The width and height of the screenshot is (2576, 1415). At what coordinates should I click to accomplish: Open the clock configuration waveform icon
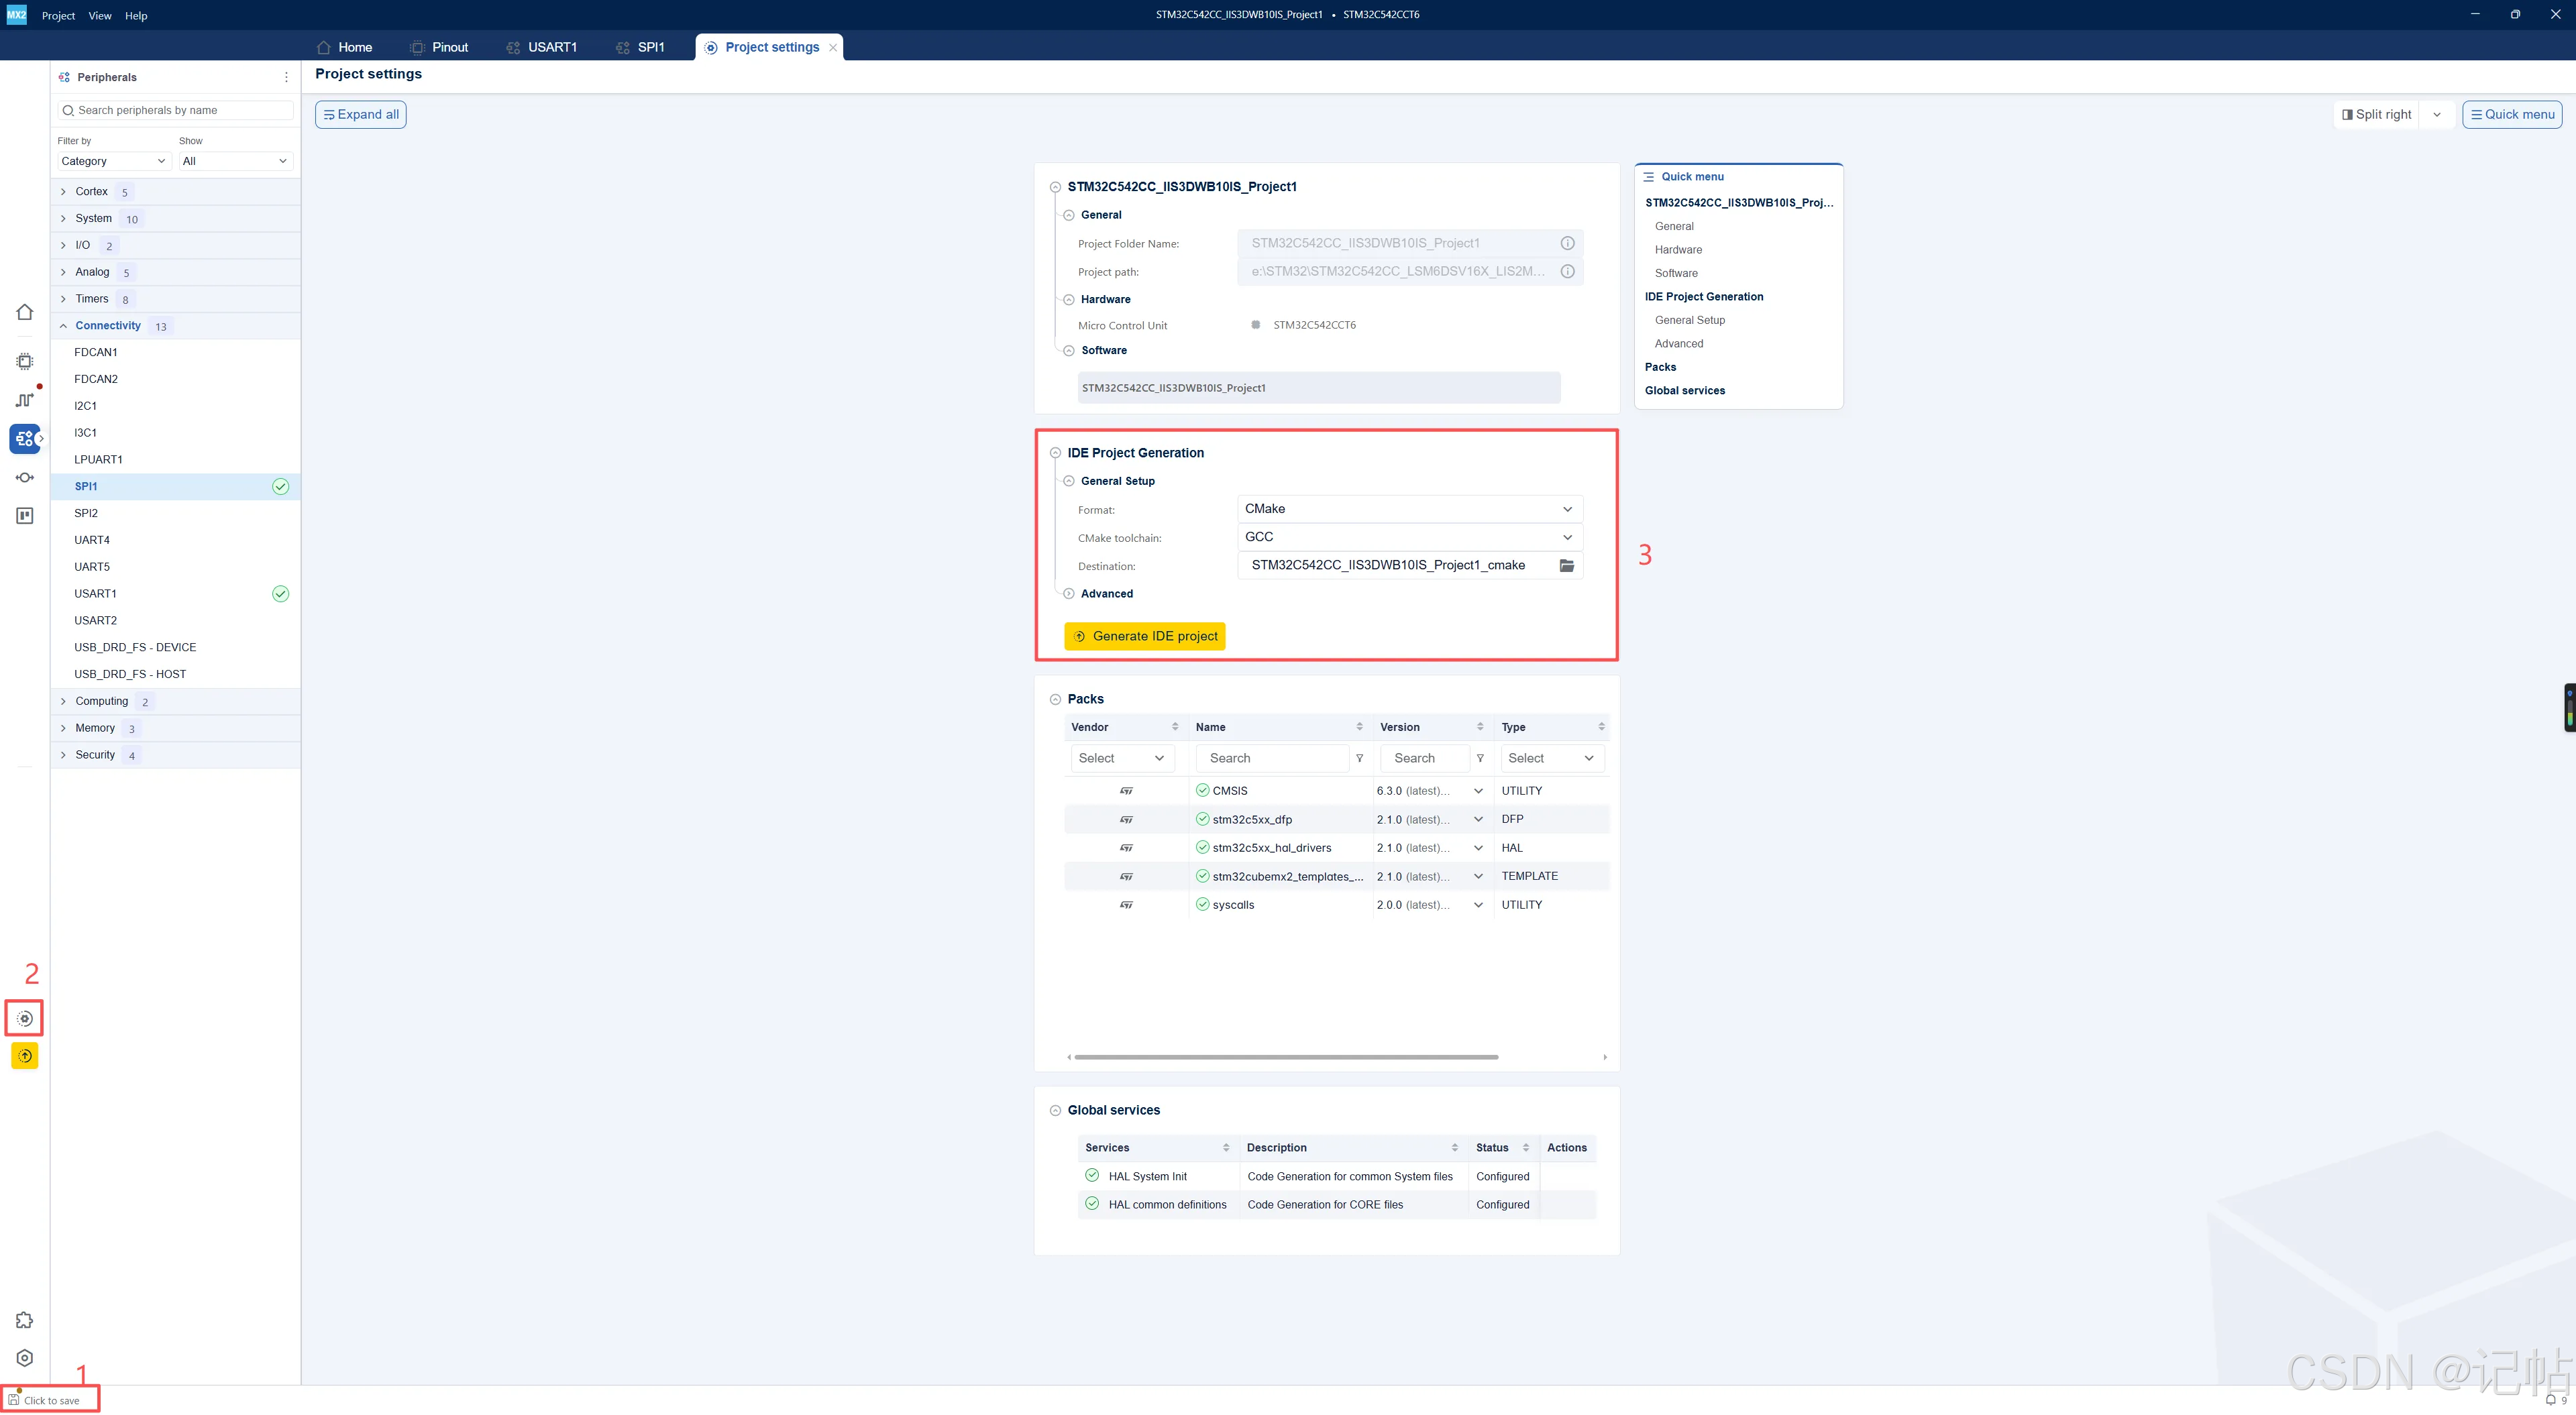tap(25, 400)
